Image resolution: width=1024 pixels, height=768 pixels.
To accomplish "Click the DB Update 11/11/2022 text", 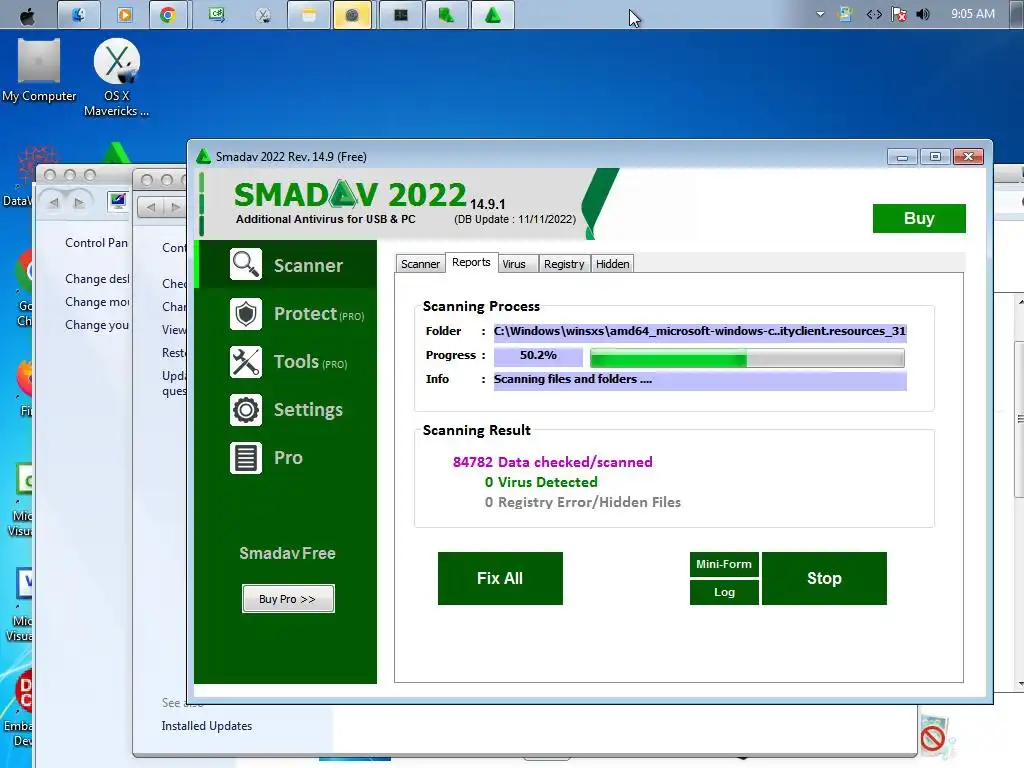I will tap(515, 219).
